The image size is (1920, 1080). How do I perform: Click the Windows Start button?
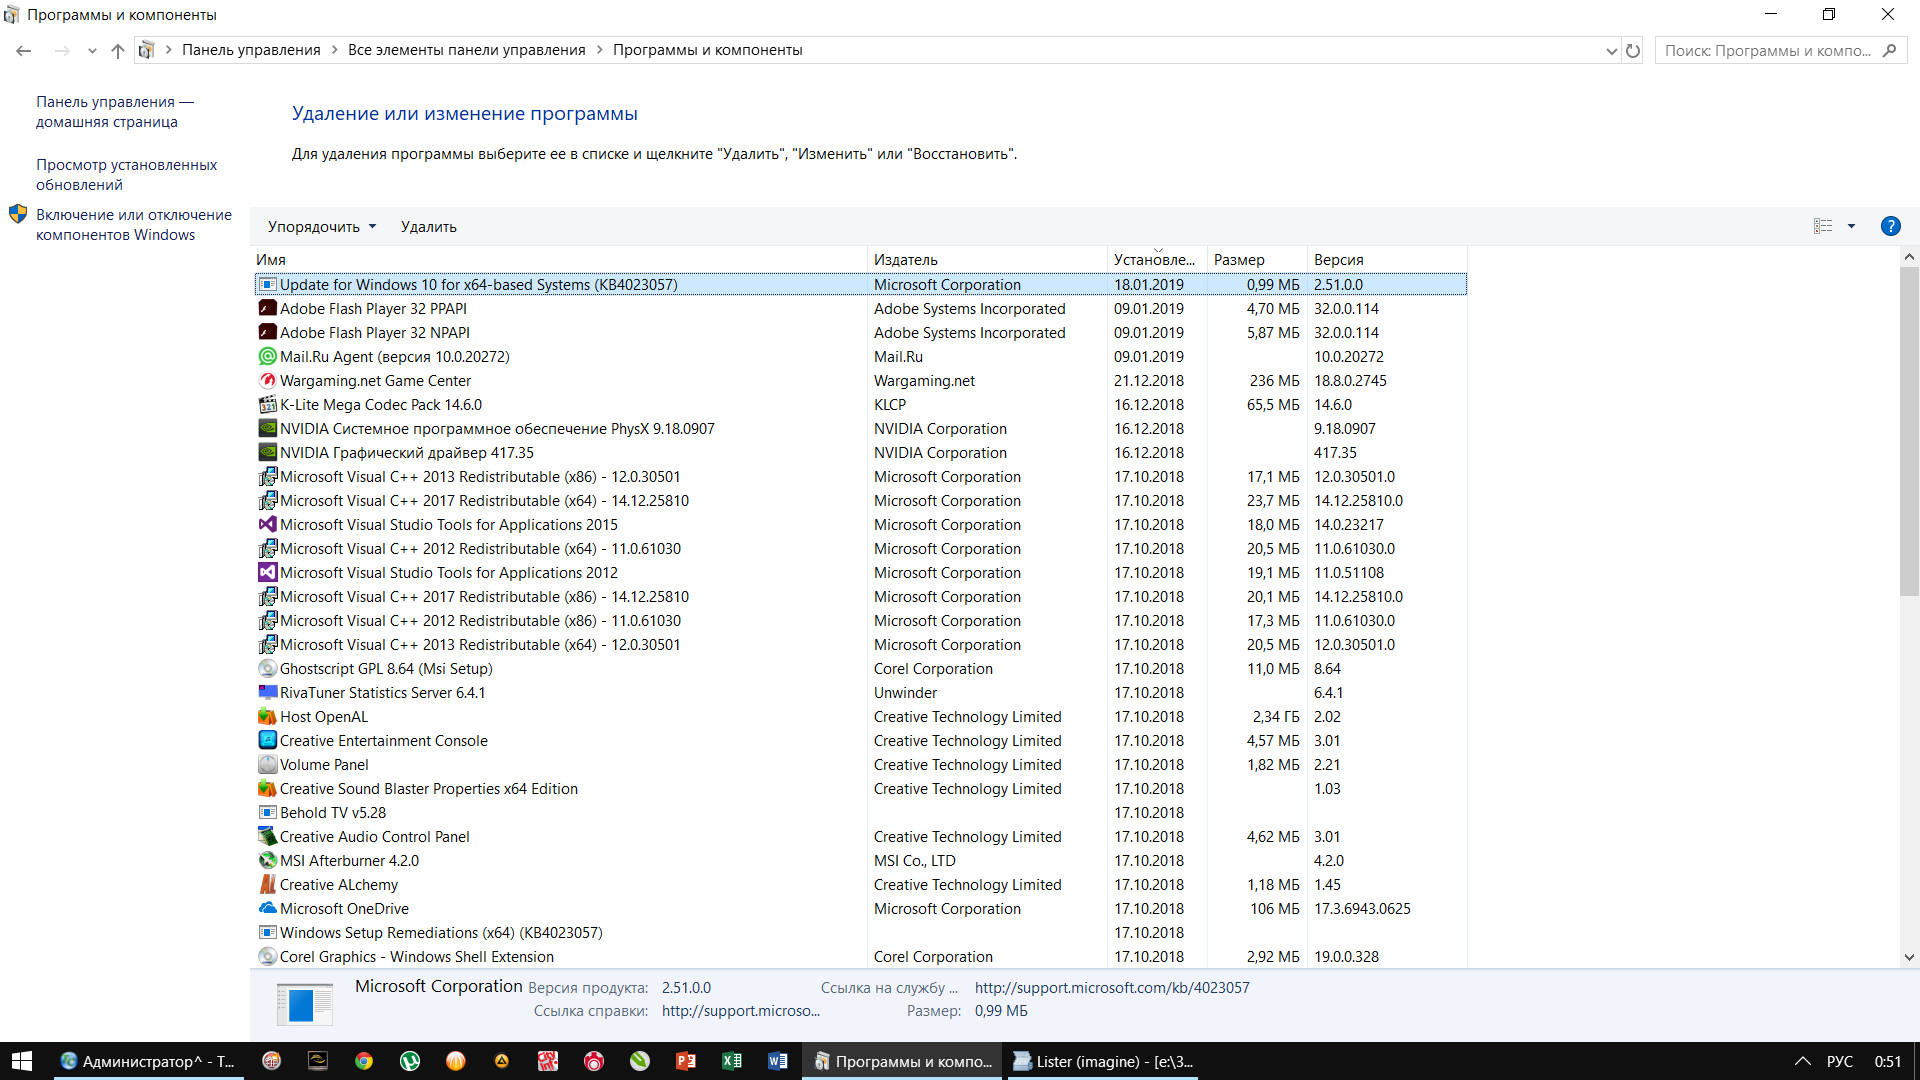pyautogui.click(x=22, y=1061)
